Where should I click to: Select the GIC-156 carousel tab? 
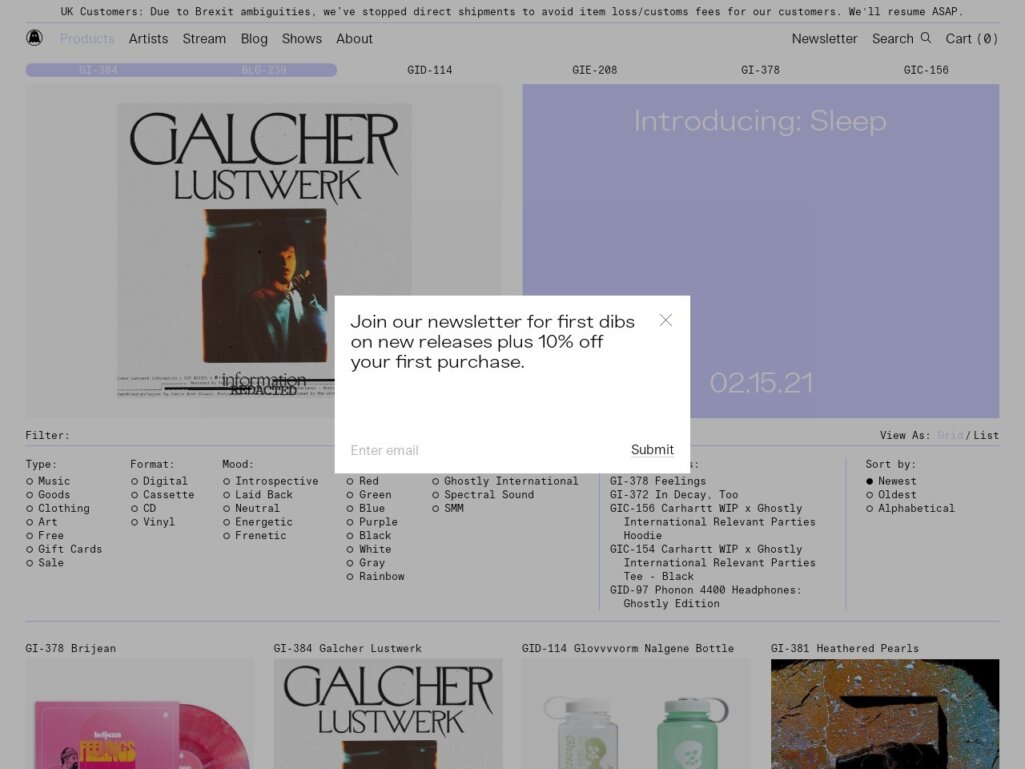925,70
